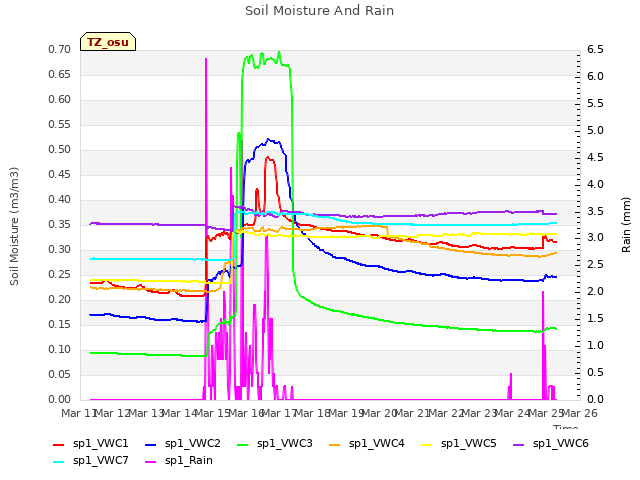The width and height of the screenshot is (640, 480).
Task: Click the Mar 13 x-axis tick label
Action: [x=146, y=413]
